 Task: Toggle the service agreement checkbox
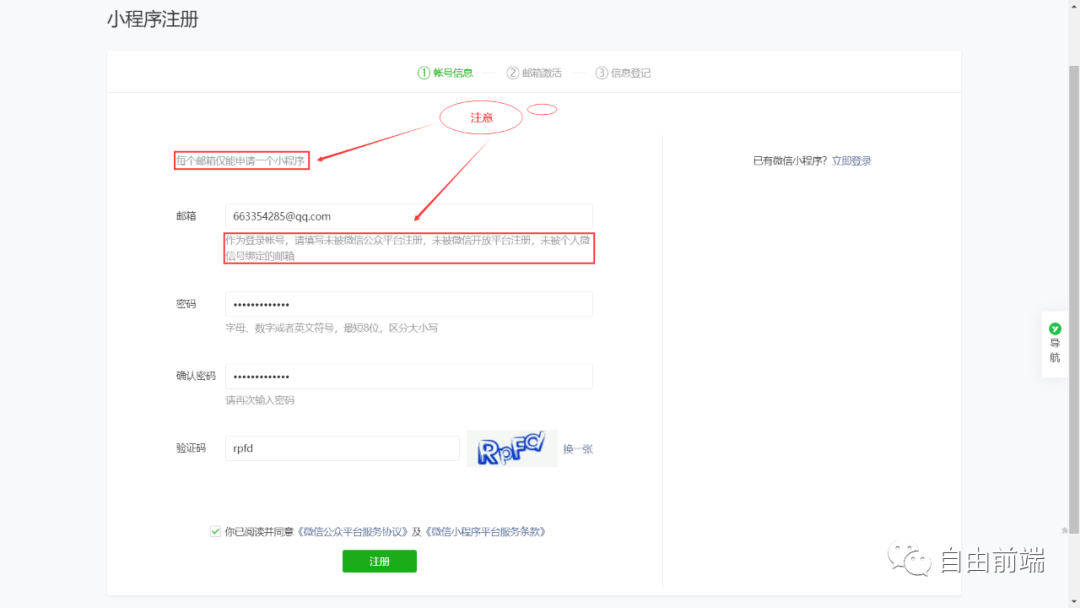(216, 531)
